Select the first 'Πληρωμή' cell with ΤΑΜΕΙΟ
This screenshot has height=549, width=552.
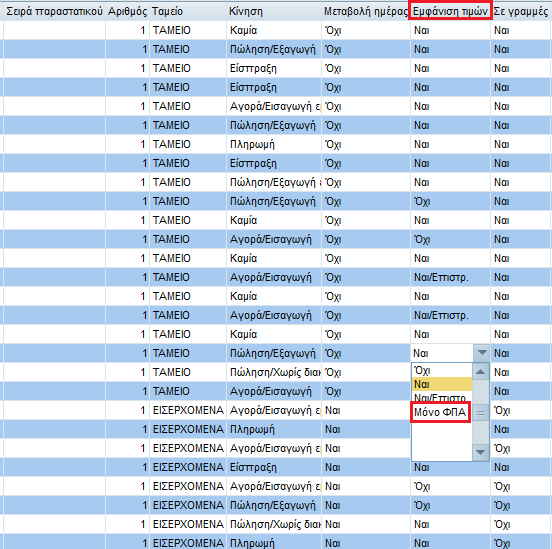click(x=274, y=144)
